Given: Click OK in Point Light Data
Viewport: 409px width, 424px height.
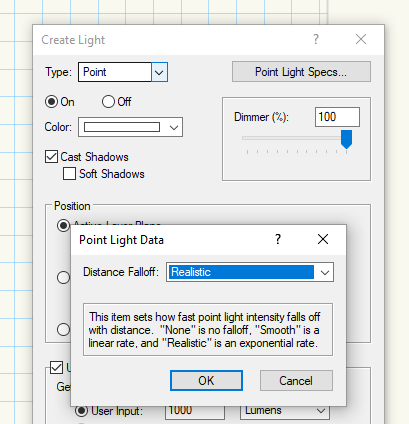Looking at the screenshot, I should click(206, 380).
